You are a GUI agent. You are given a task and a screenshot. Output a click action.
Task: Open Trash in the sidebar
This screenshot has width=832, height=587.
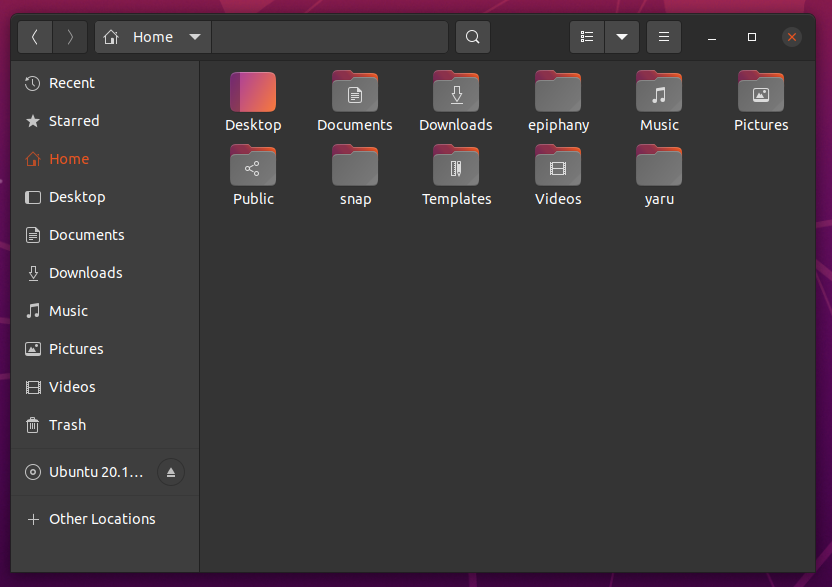105,425
